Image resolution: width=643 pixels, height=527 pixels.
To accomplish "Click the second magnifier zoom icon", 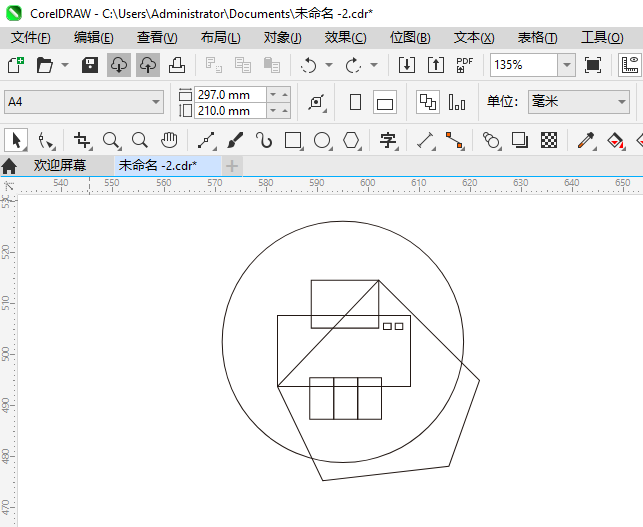I will coord(140,140).
